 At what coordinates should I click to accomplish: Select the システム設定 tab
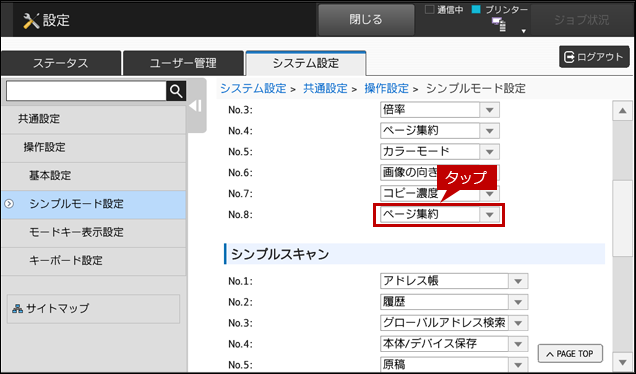click(x=306, y=63)
